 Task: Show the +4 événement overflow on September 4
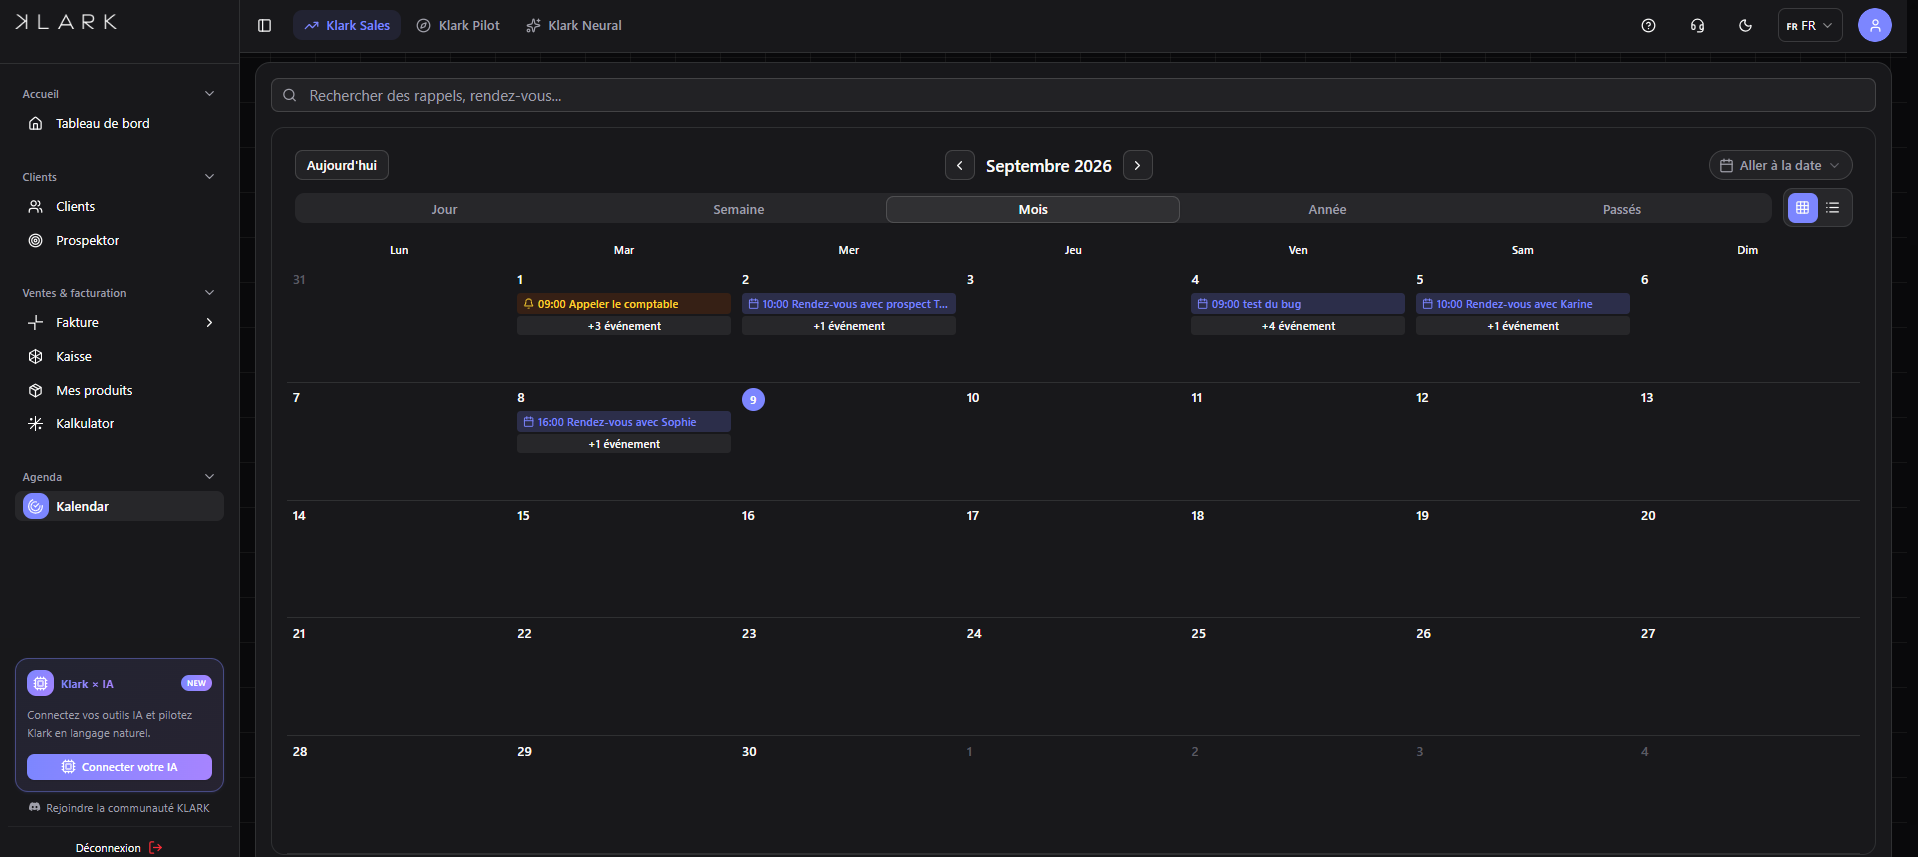1298,326
